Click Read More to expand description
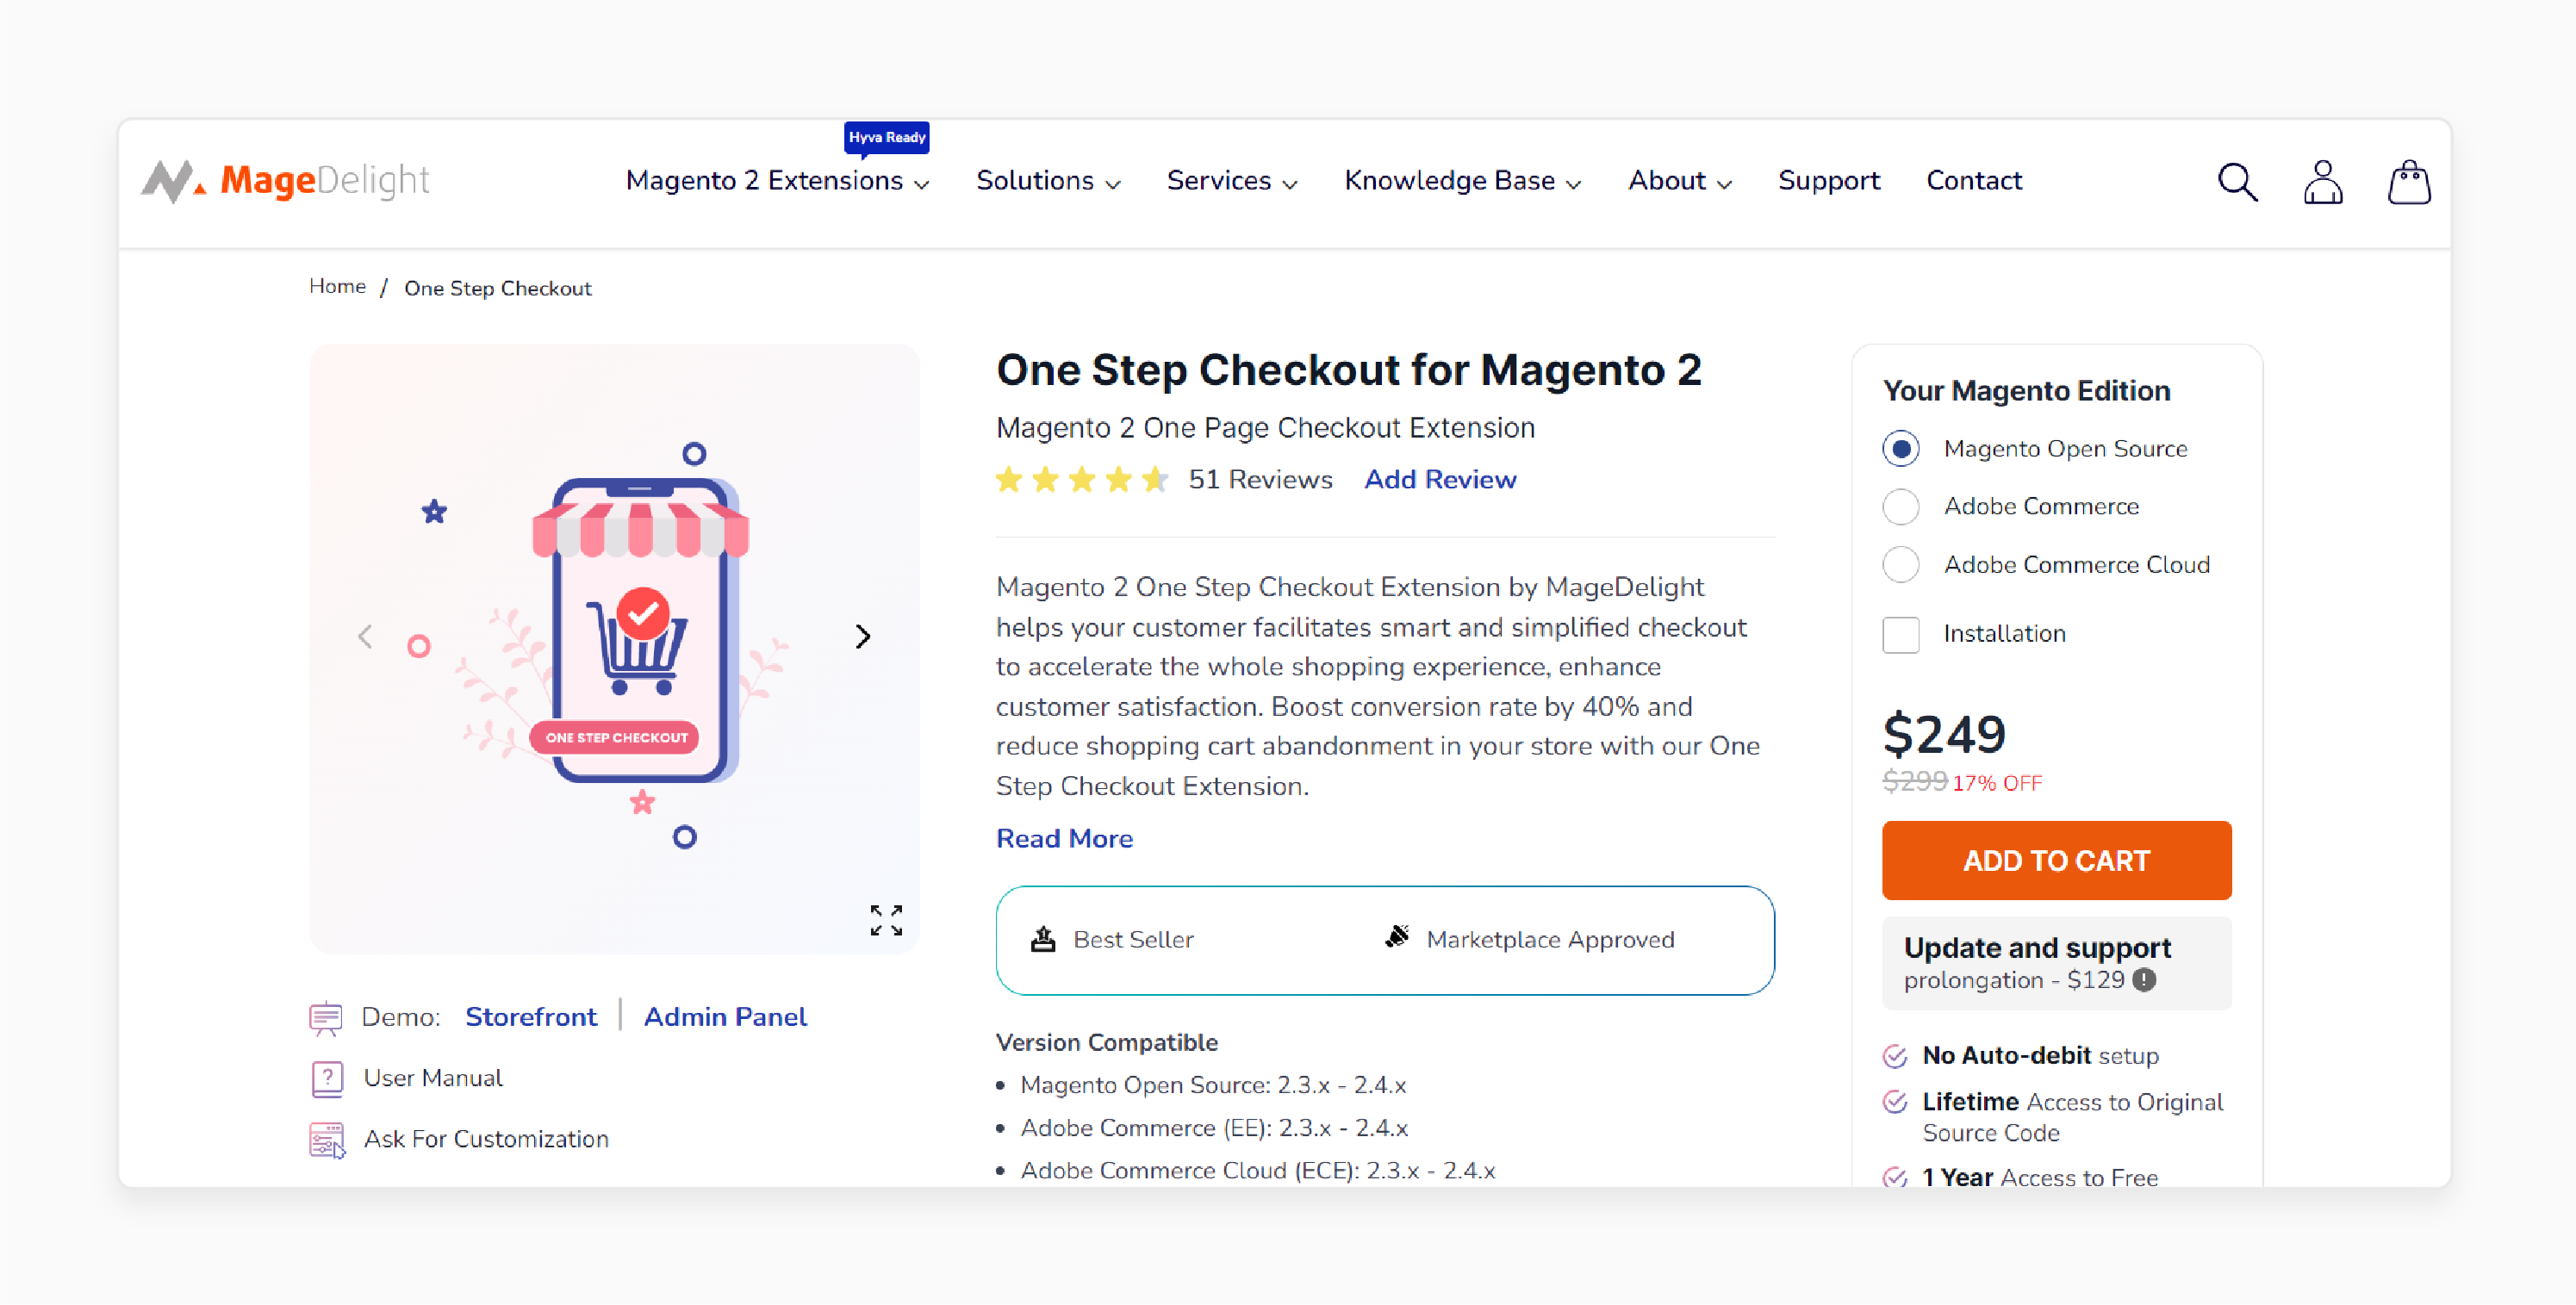The image size is (2576, 1305). [x=1063, y=837]
